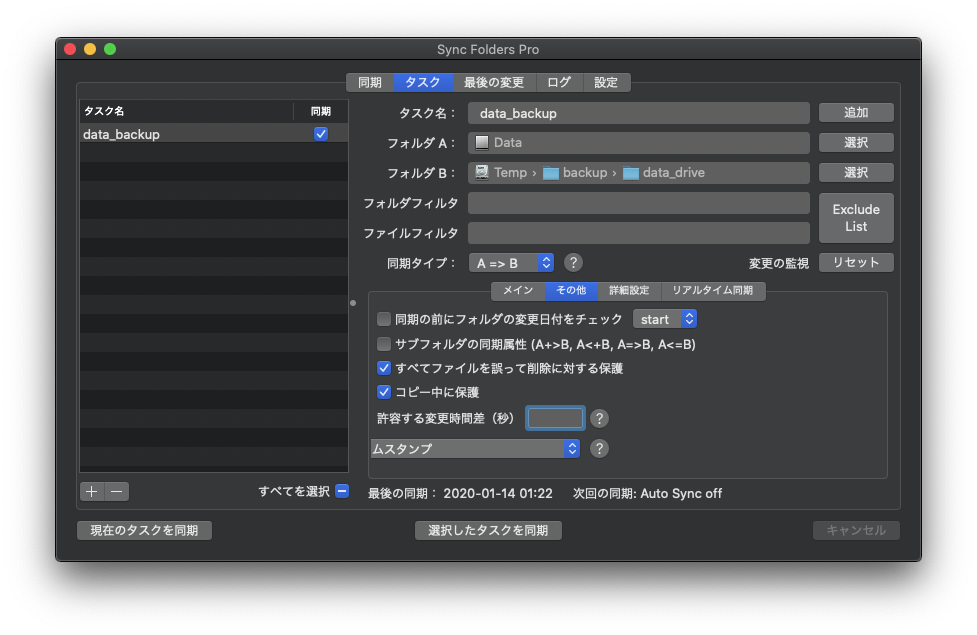Click help icon beside time difference field

(599, 418)
